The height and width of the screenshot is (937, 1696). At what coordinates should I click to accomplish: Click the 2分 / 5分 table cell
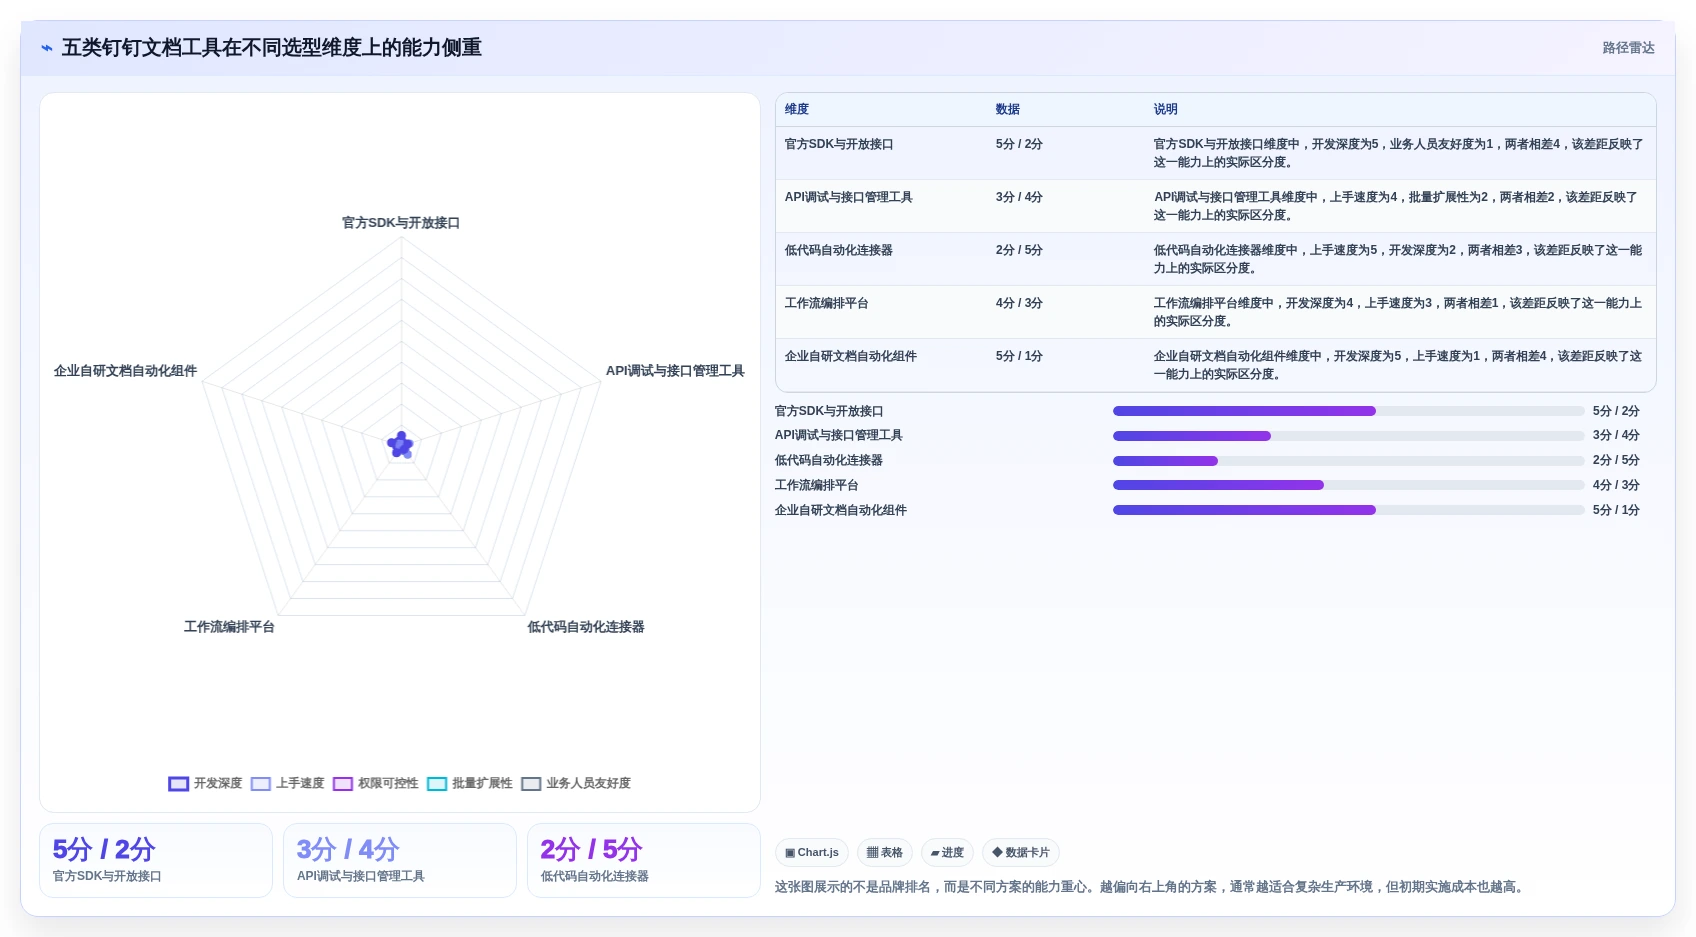tap(1019, 250)
